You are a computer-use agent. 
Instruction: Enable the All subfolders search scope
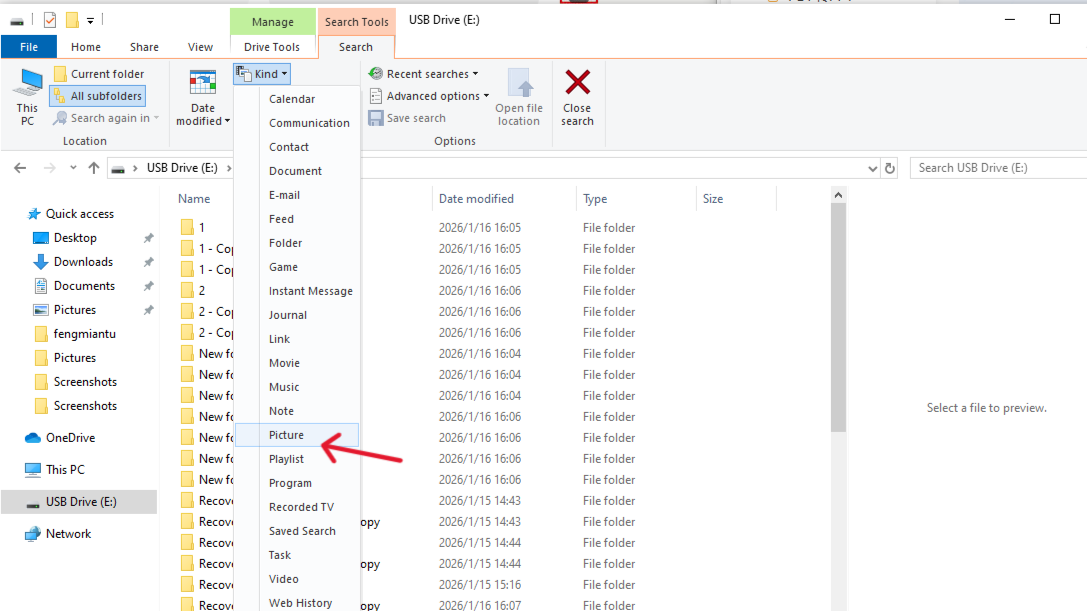(x=97, y=95)
